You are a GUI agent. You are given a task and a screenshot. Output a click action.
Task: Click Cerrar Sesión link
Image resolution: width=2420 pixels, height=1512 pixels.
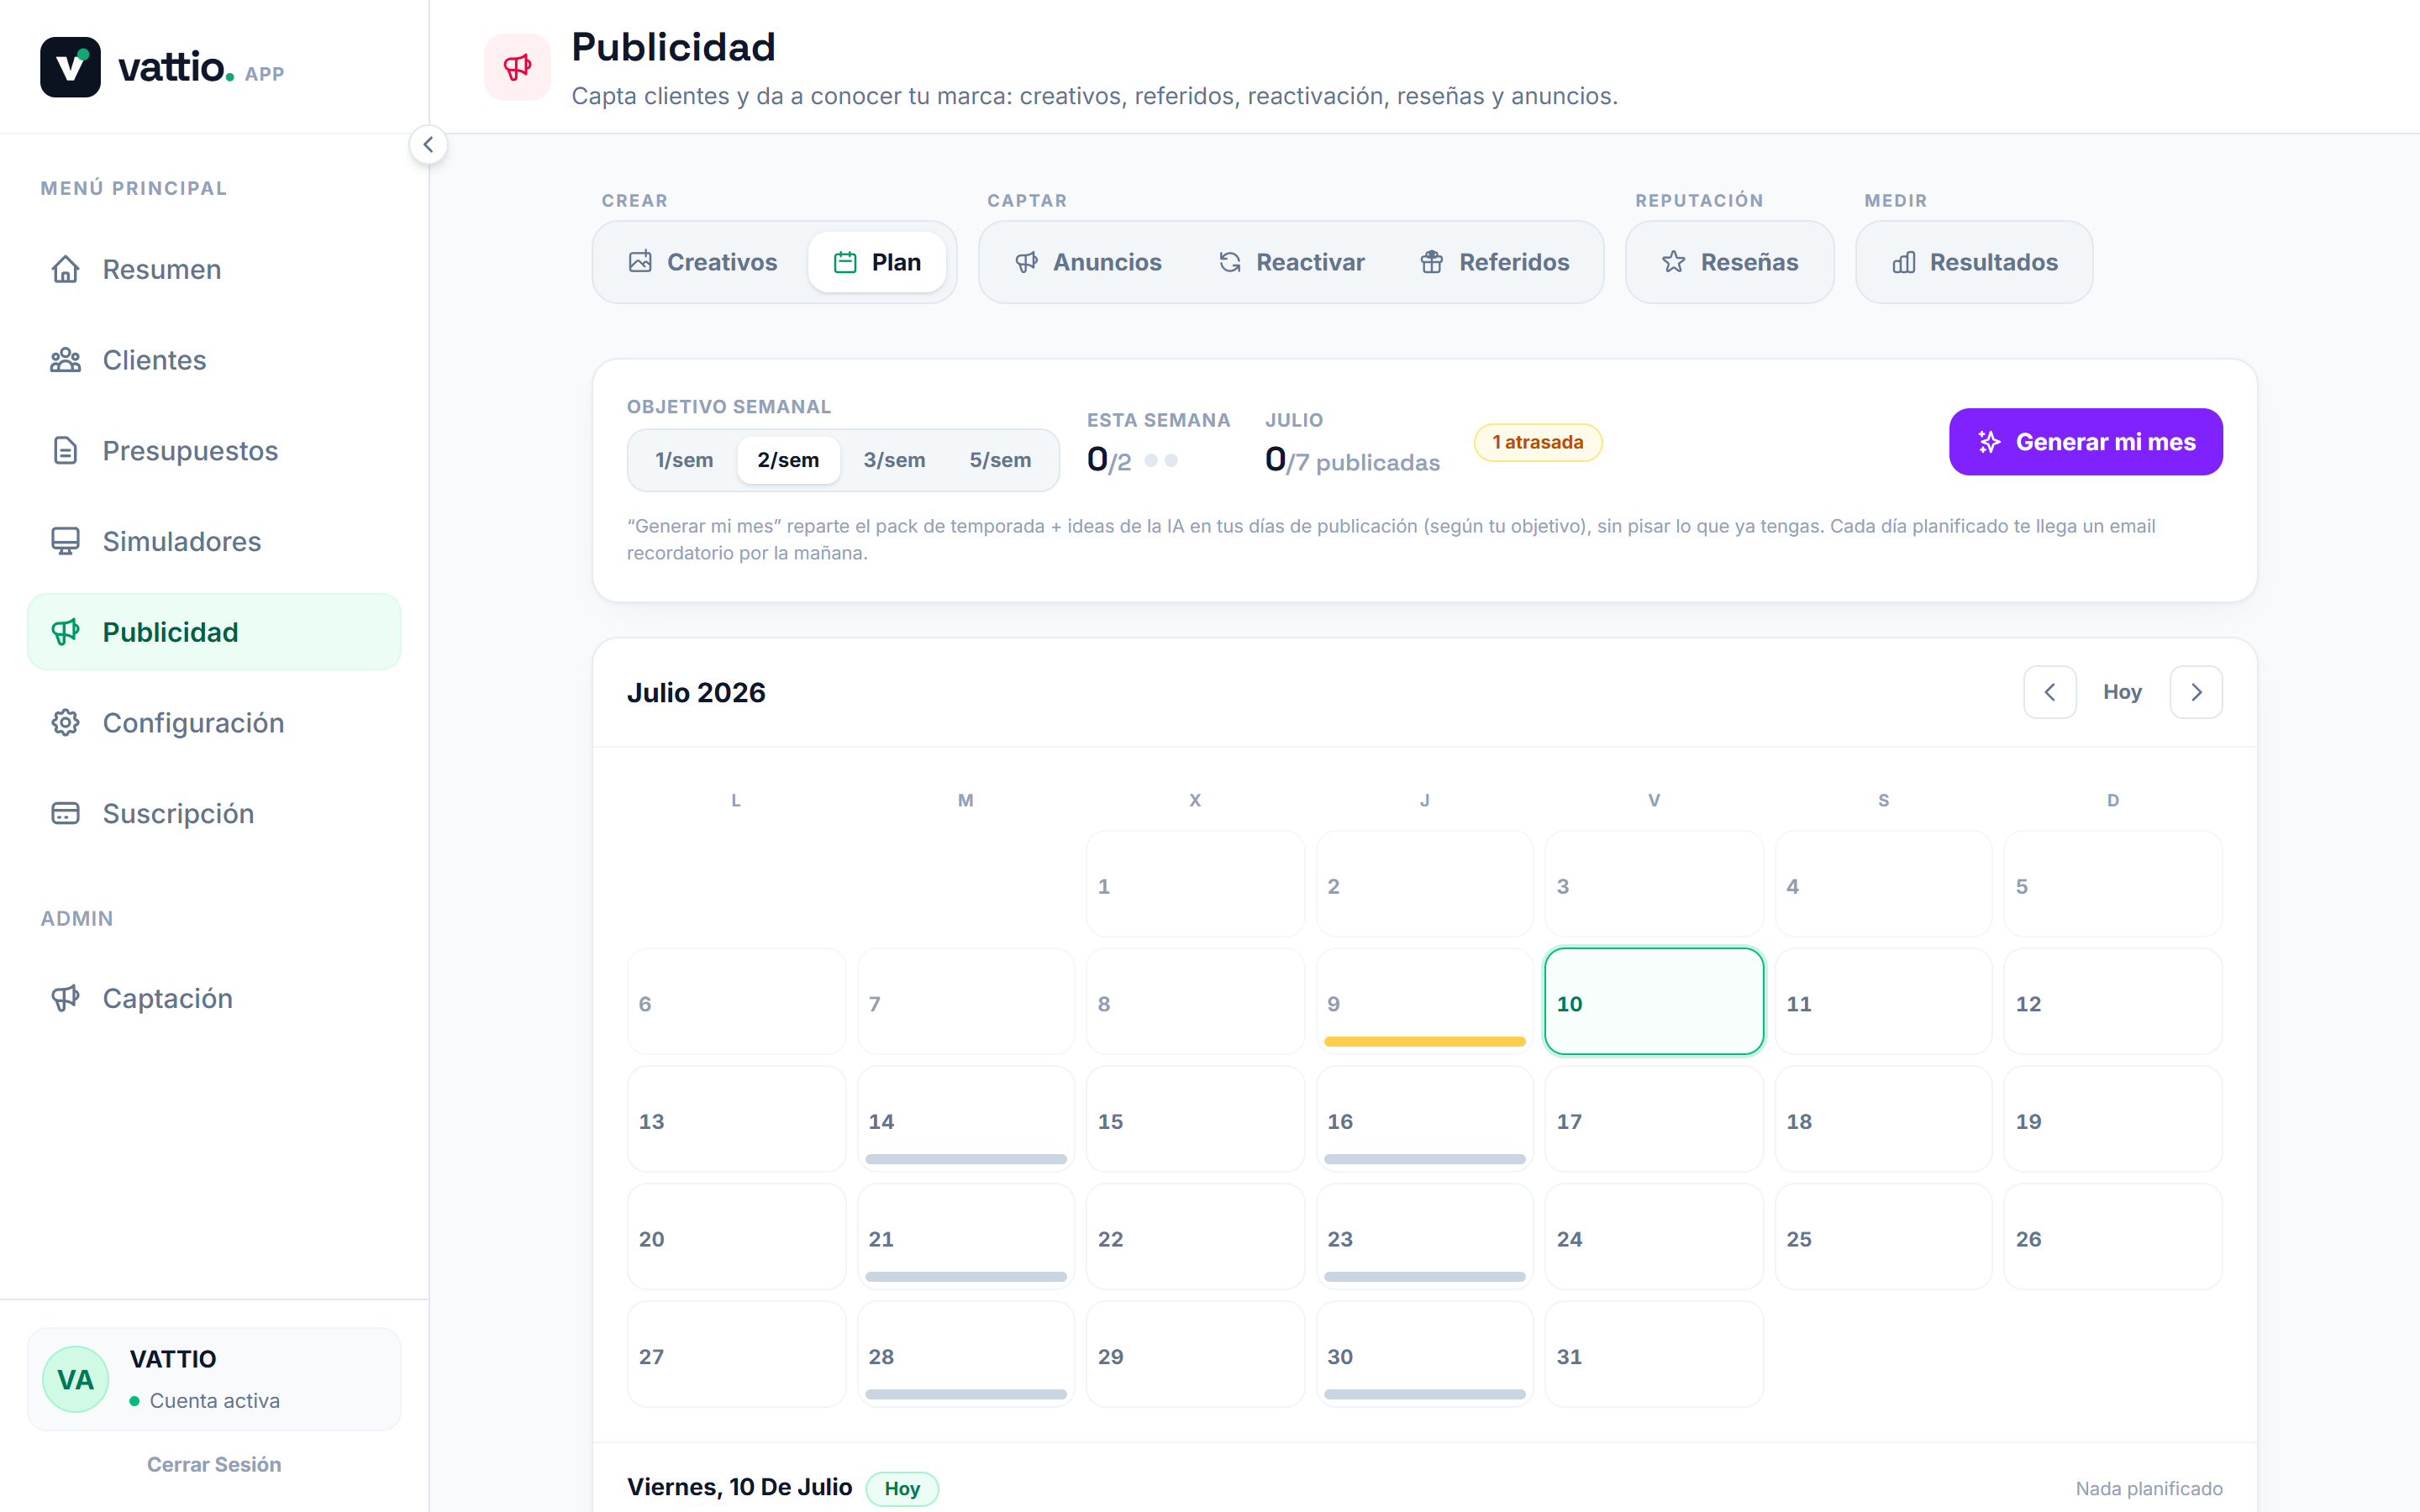214,1464
